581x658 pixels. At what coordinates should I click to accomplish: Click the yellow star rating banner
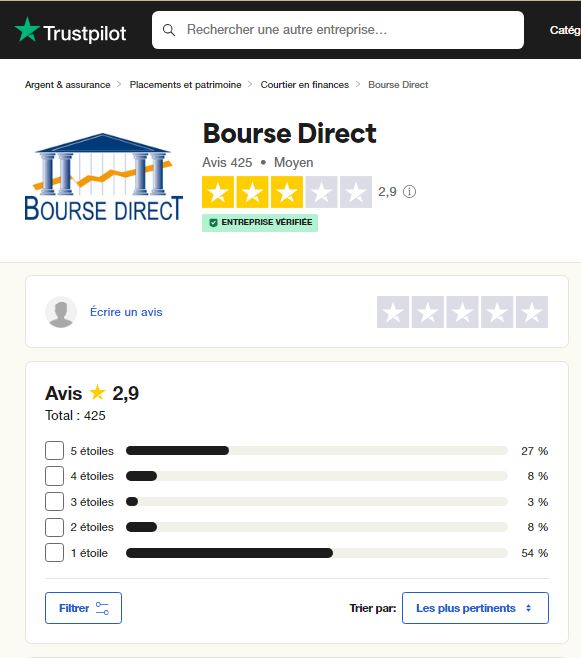click(x=287, y=192)
